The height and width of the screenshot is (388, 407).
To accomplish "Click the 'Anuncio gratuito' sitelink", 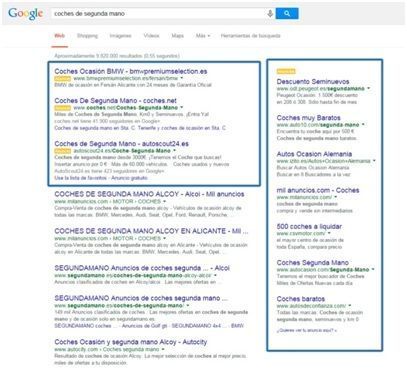I will pos(129,178).
